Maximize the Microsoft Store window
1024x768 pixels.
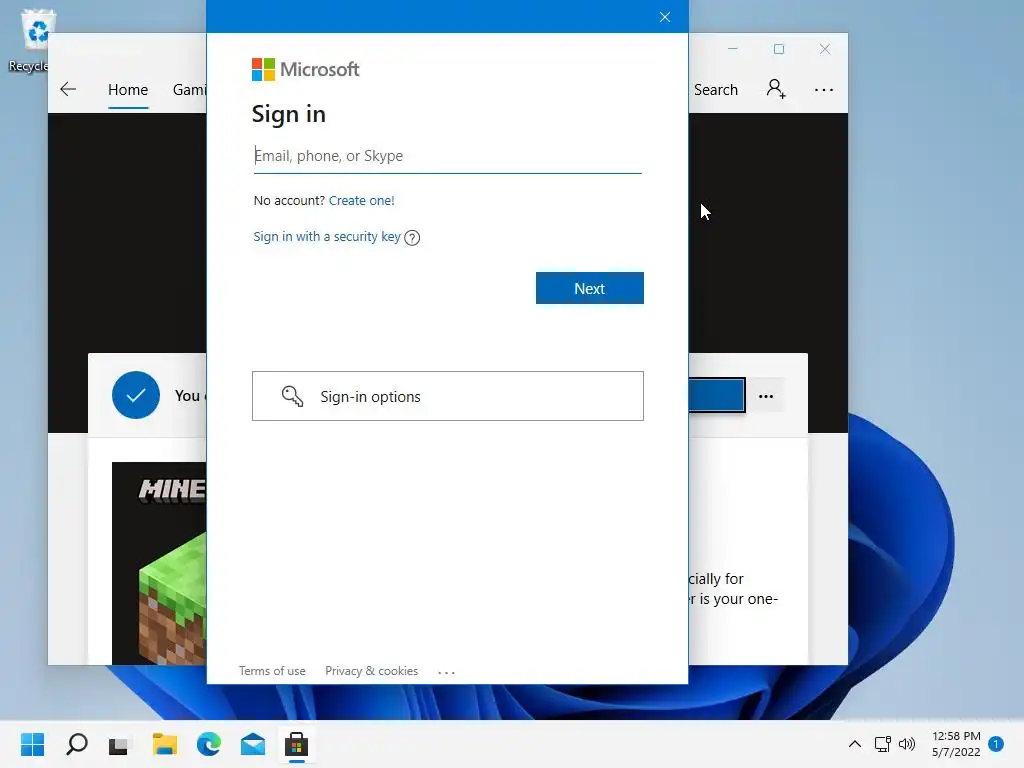(x=778, y=49)
